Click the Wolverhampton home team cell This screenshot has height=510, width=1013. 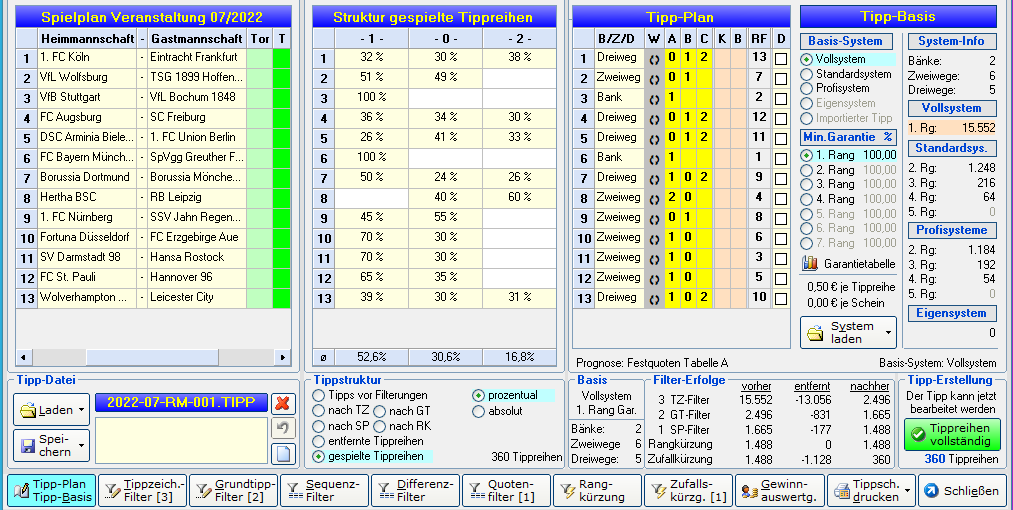[87, 298]
